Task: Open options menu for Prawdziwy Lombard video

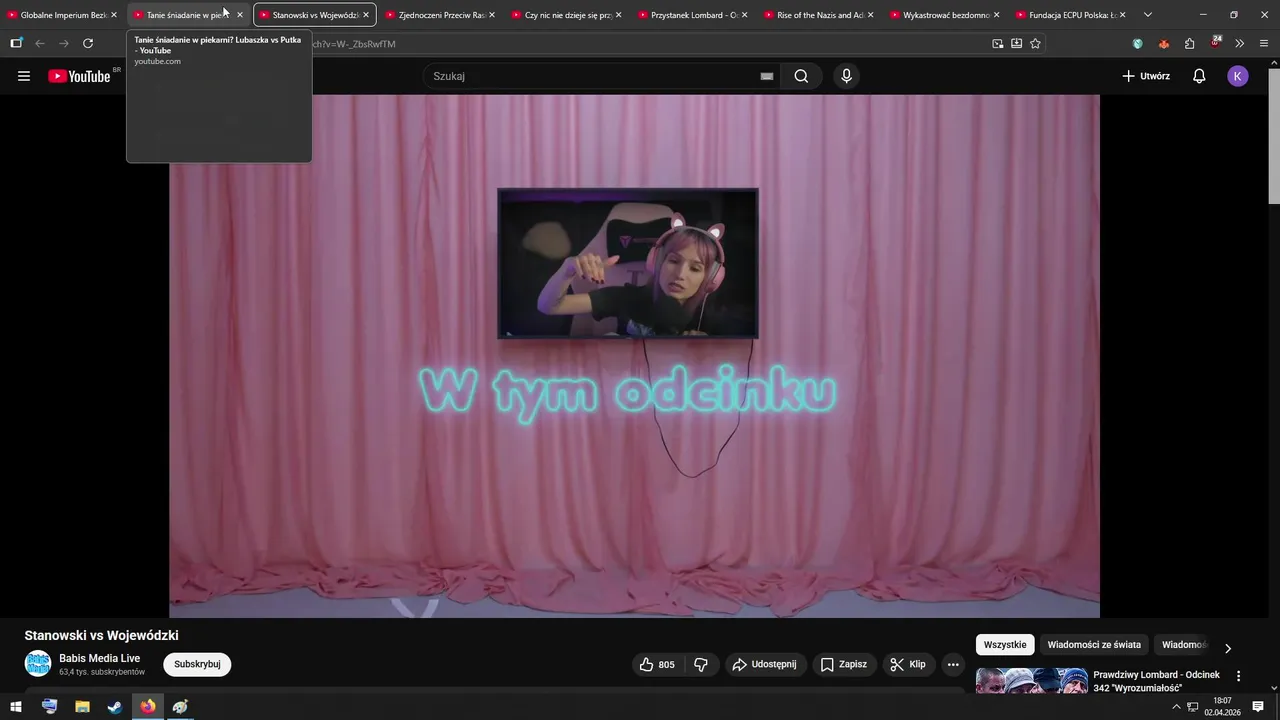Action: coord(1238,676)
